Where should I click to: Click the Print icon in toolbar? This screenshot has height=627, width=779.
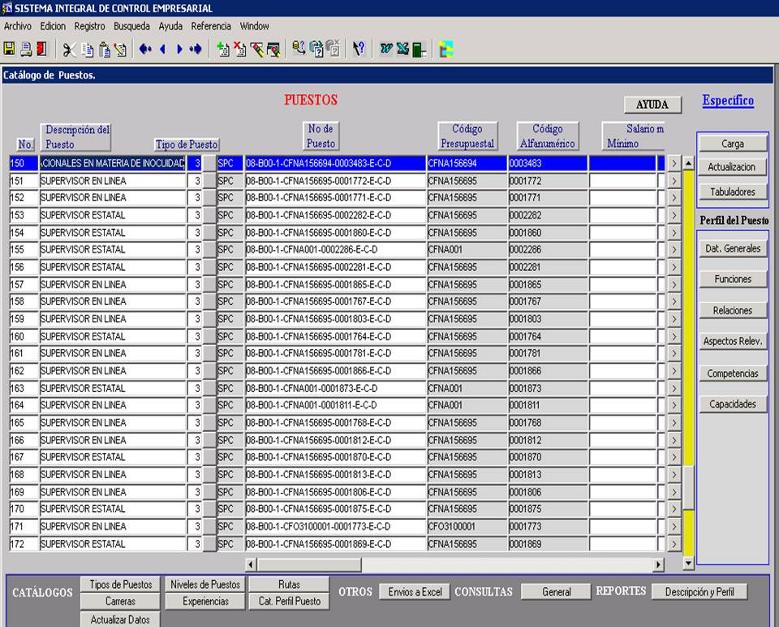pos(24,49)
